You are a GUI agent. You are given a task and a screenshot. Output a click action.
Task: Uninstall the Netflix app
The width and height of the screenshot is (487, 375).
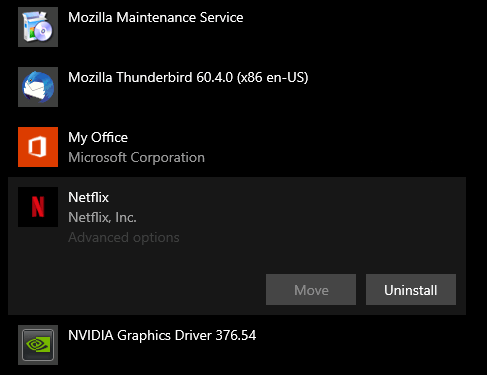click(411, 290)
